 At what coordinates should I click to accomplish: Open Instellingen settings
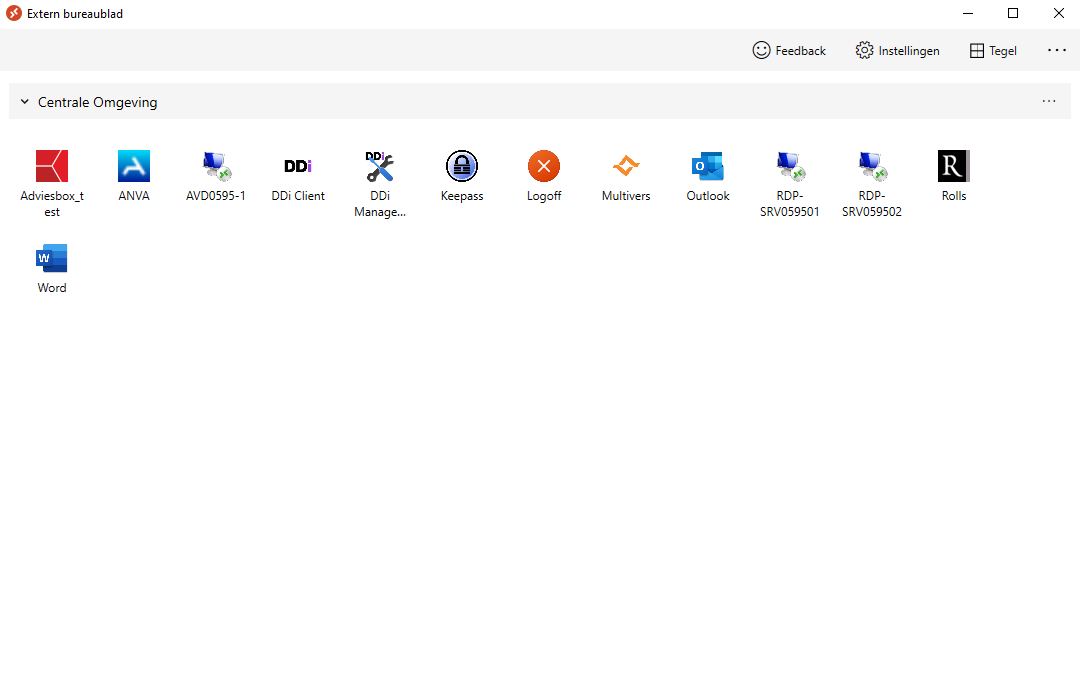(897, 50)
